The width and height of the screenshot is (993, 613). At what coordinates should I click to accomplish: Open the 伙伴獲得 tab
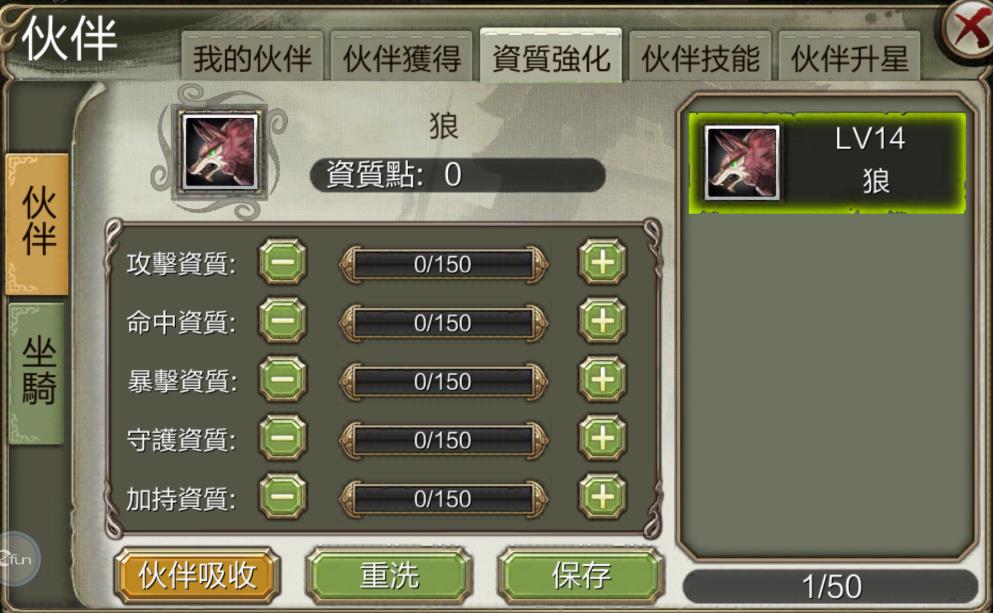tap(402, 58)
